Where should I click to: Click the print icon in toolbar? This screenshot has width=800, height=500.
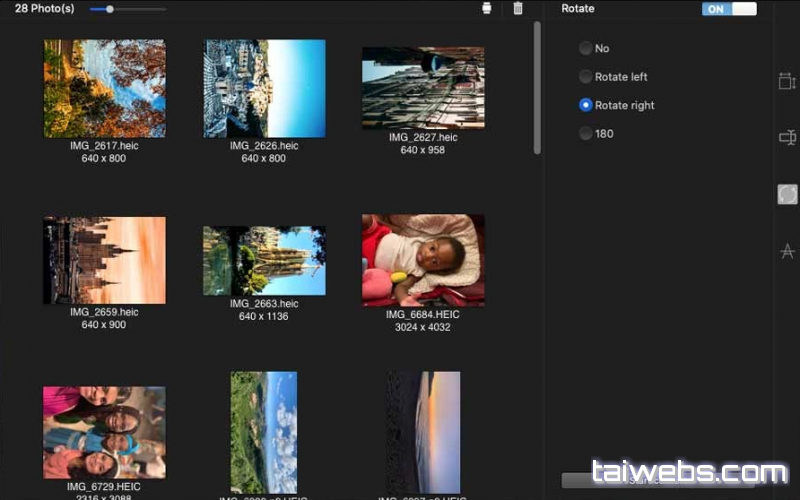tap(487, 9)
